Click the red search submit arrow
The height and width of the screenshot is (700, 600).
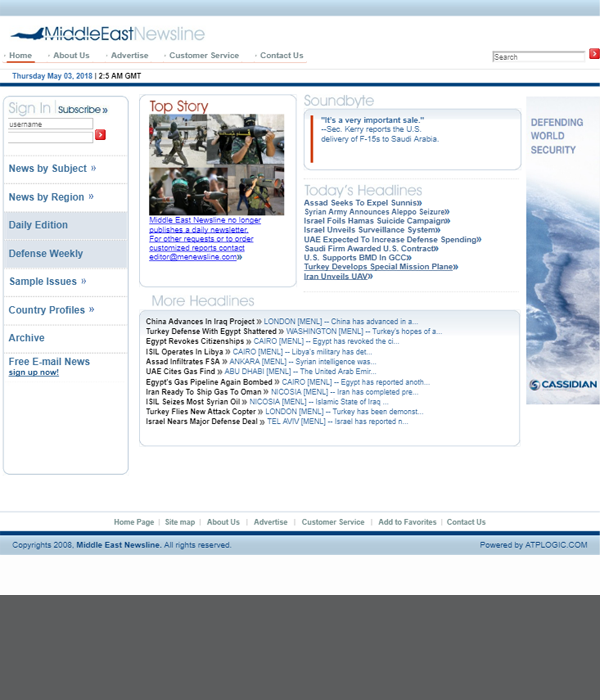coord(594,54)
